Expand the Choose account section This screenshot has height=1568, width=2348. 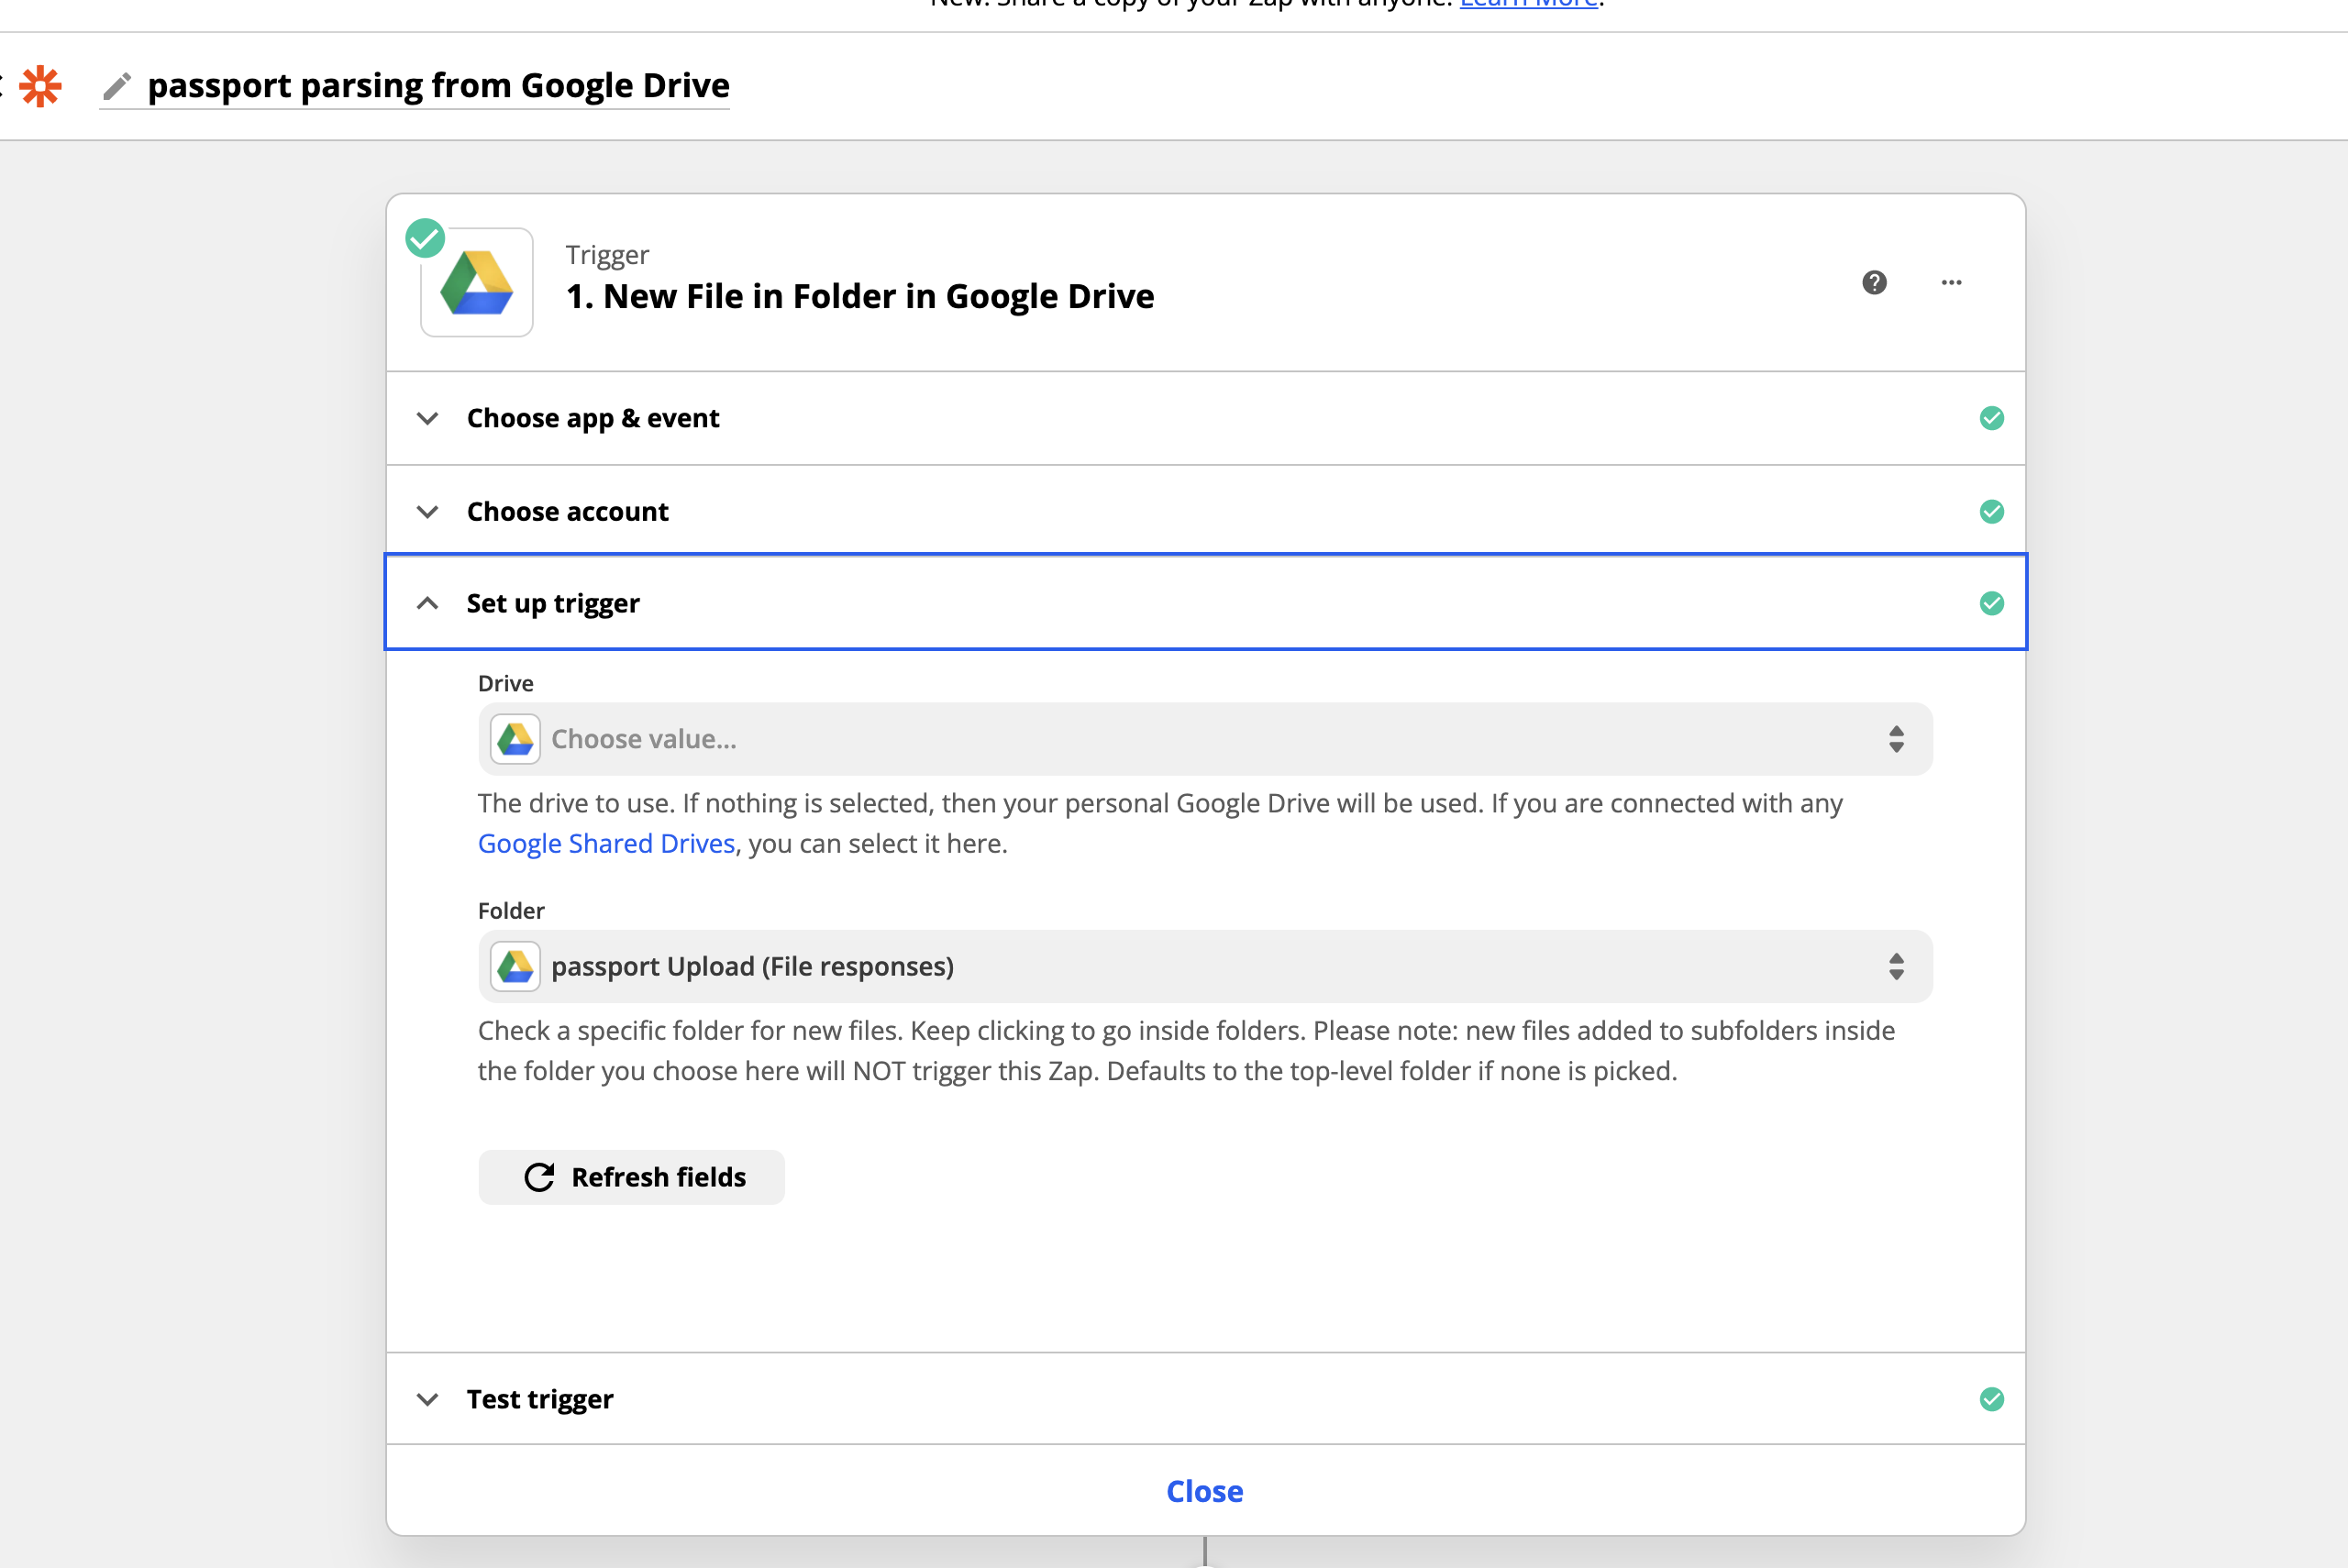click(x=567, y=512)
